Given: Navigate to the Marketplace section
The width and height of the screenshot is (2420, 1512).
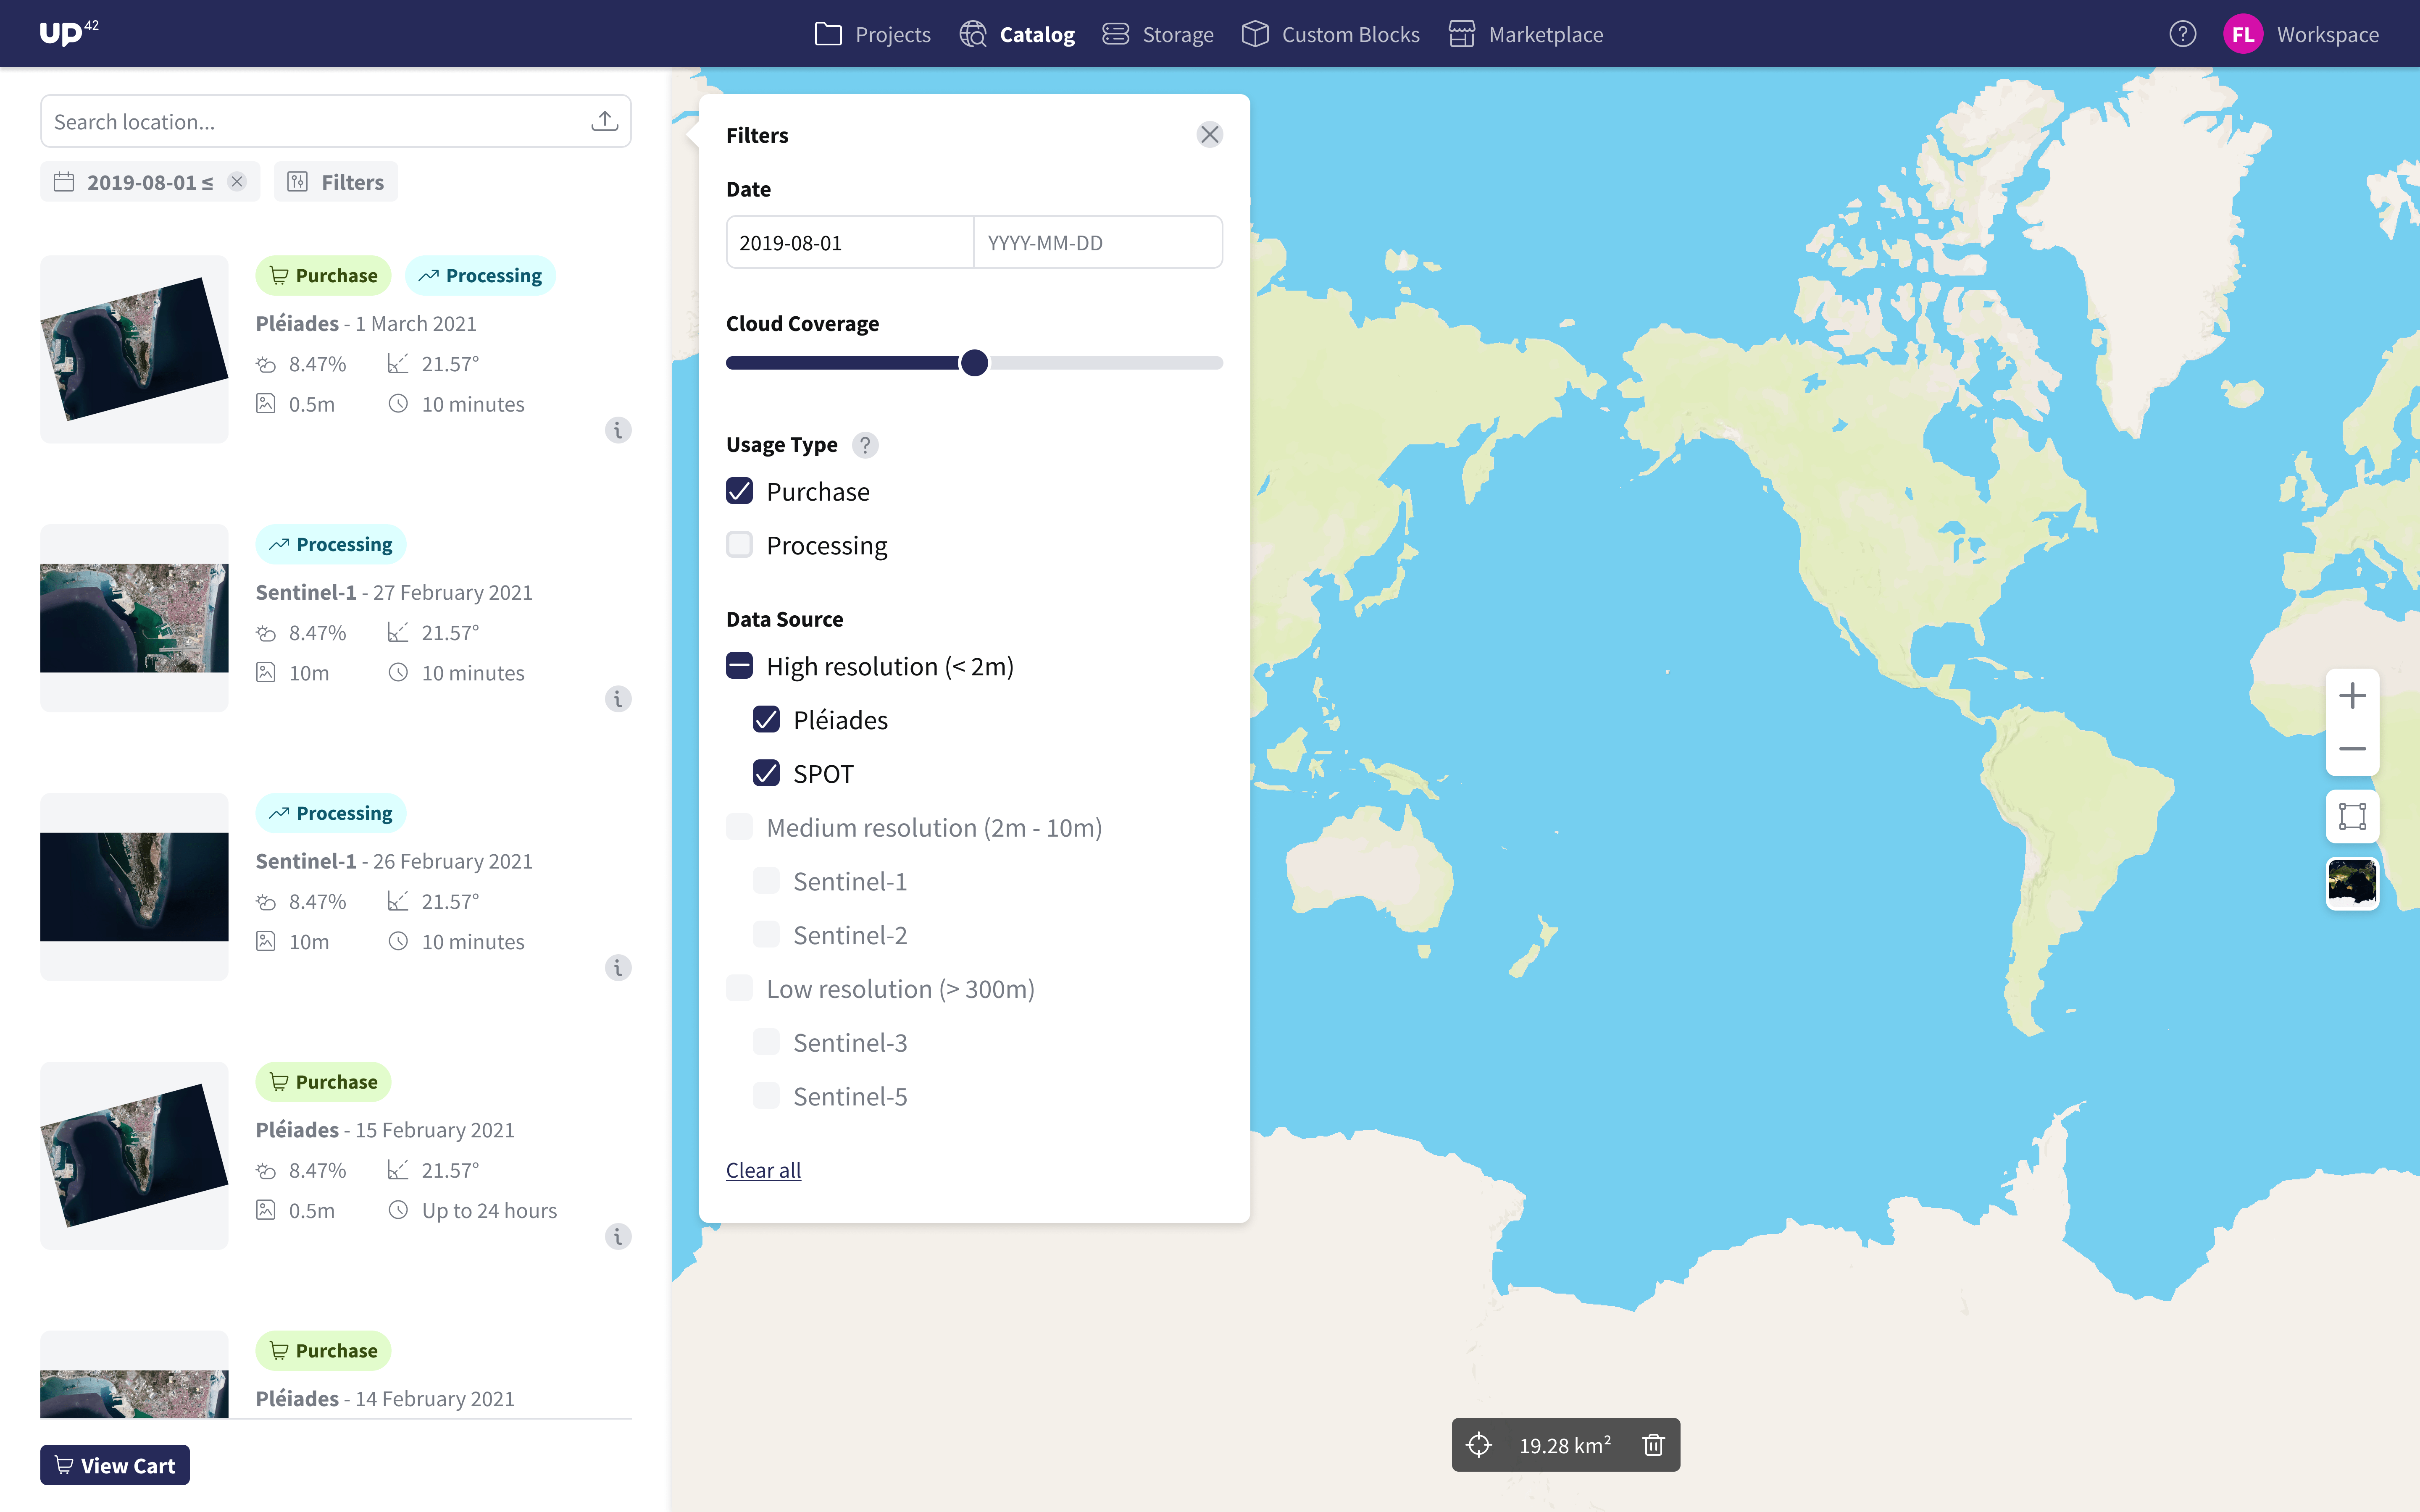Looking at the screenshot, I should [x=1544, y=33].
